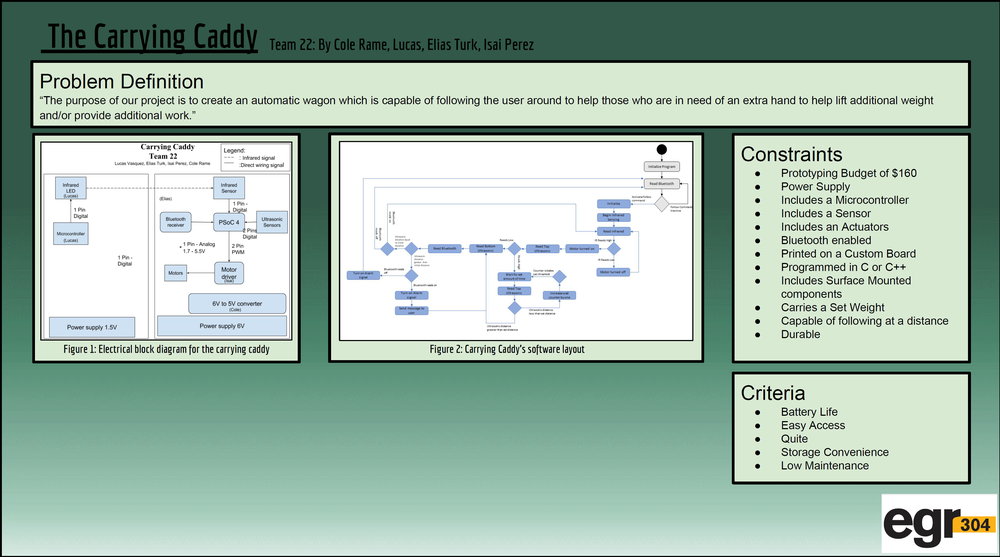Image resolution: width=1000 pixels, height=557 pixels.
Task: Select the 'Power Supply' constraint bullet
Action: (815, 186)
